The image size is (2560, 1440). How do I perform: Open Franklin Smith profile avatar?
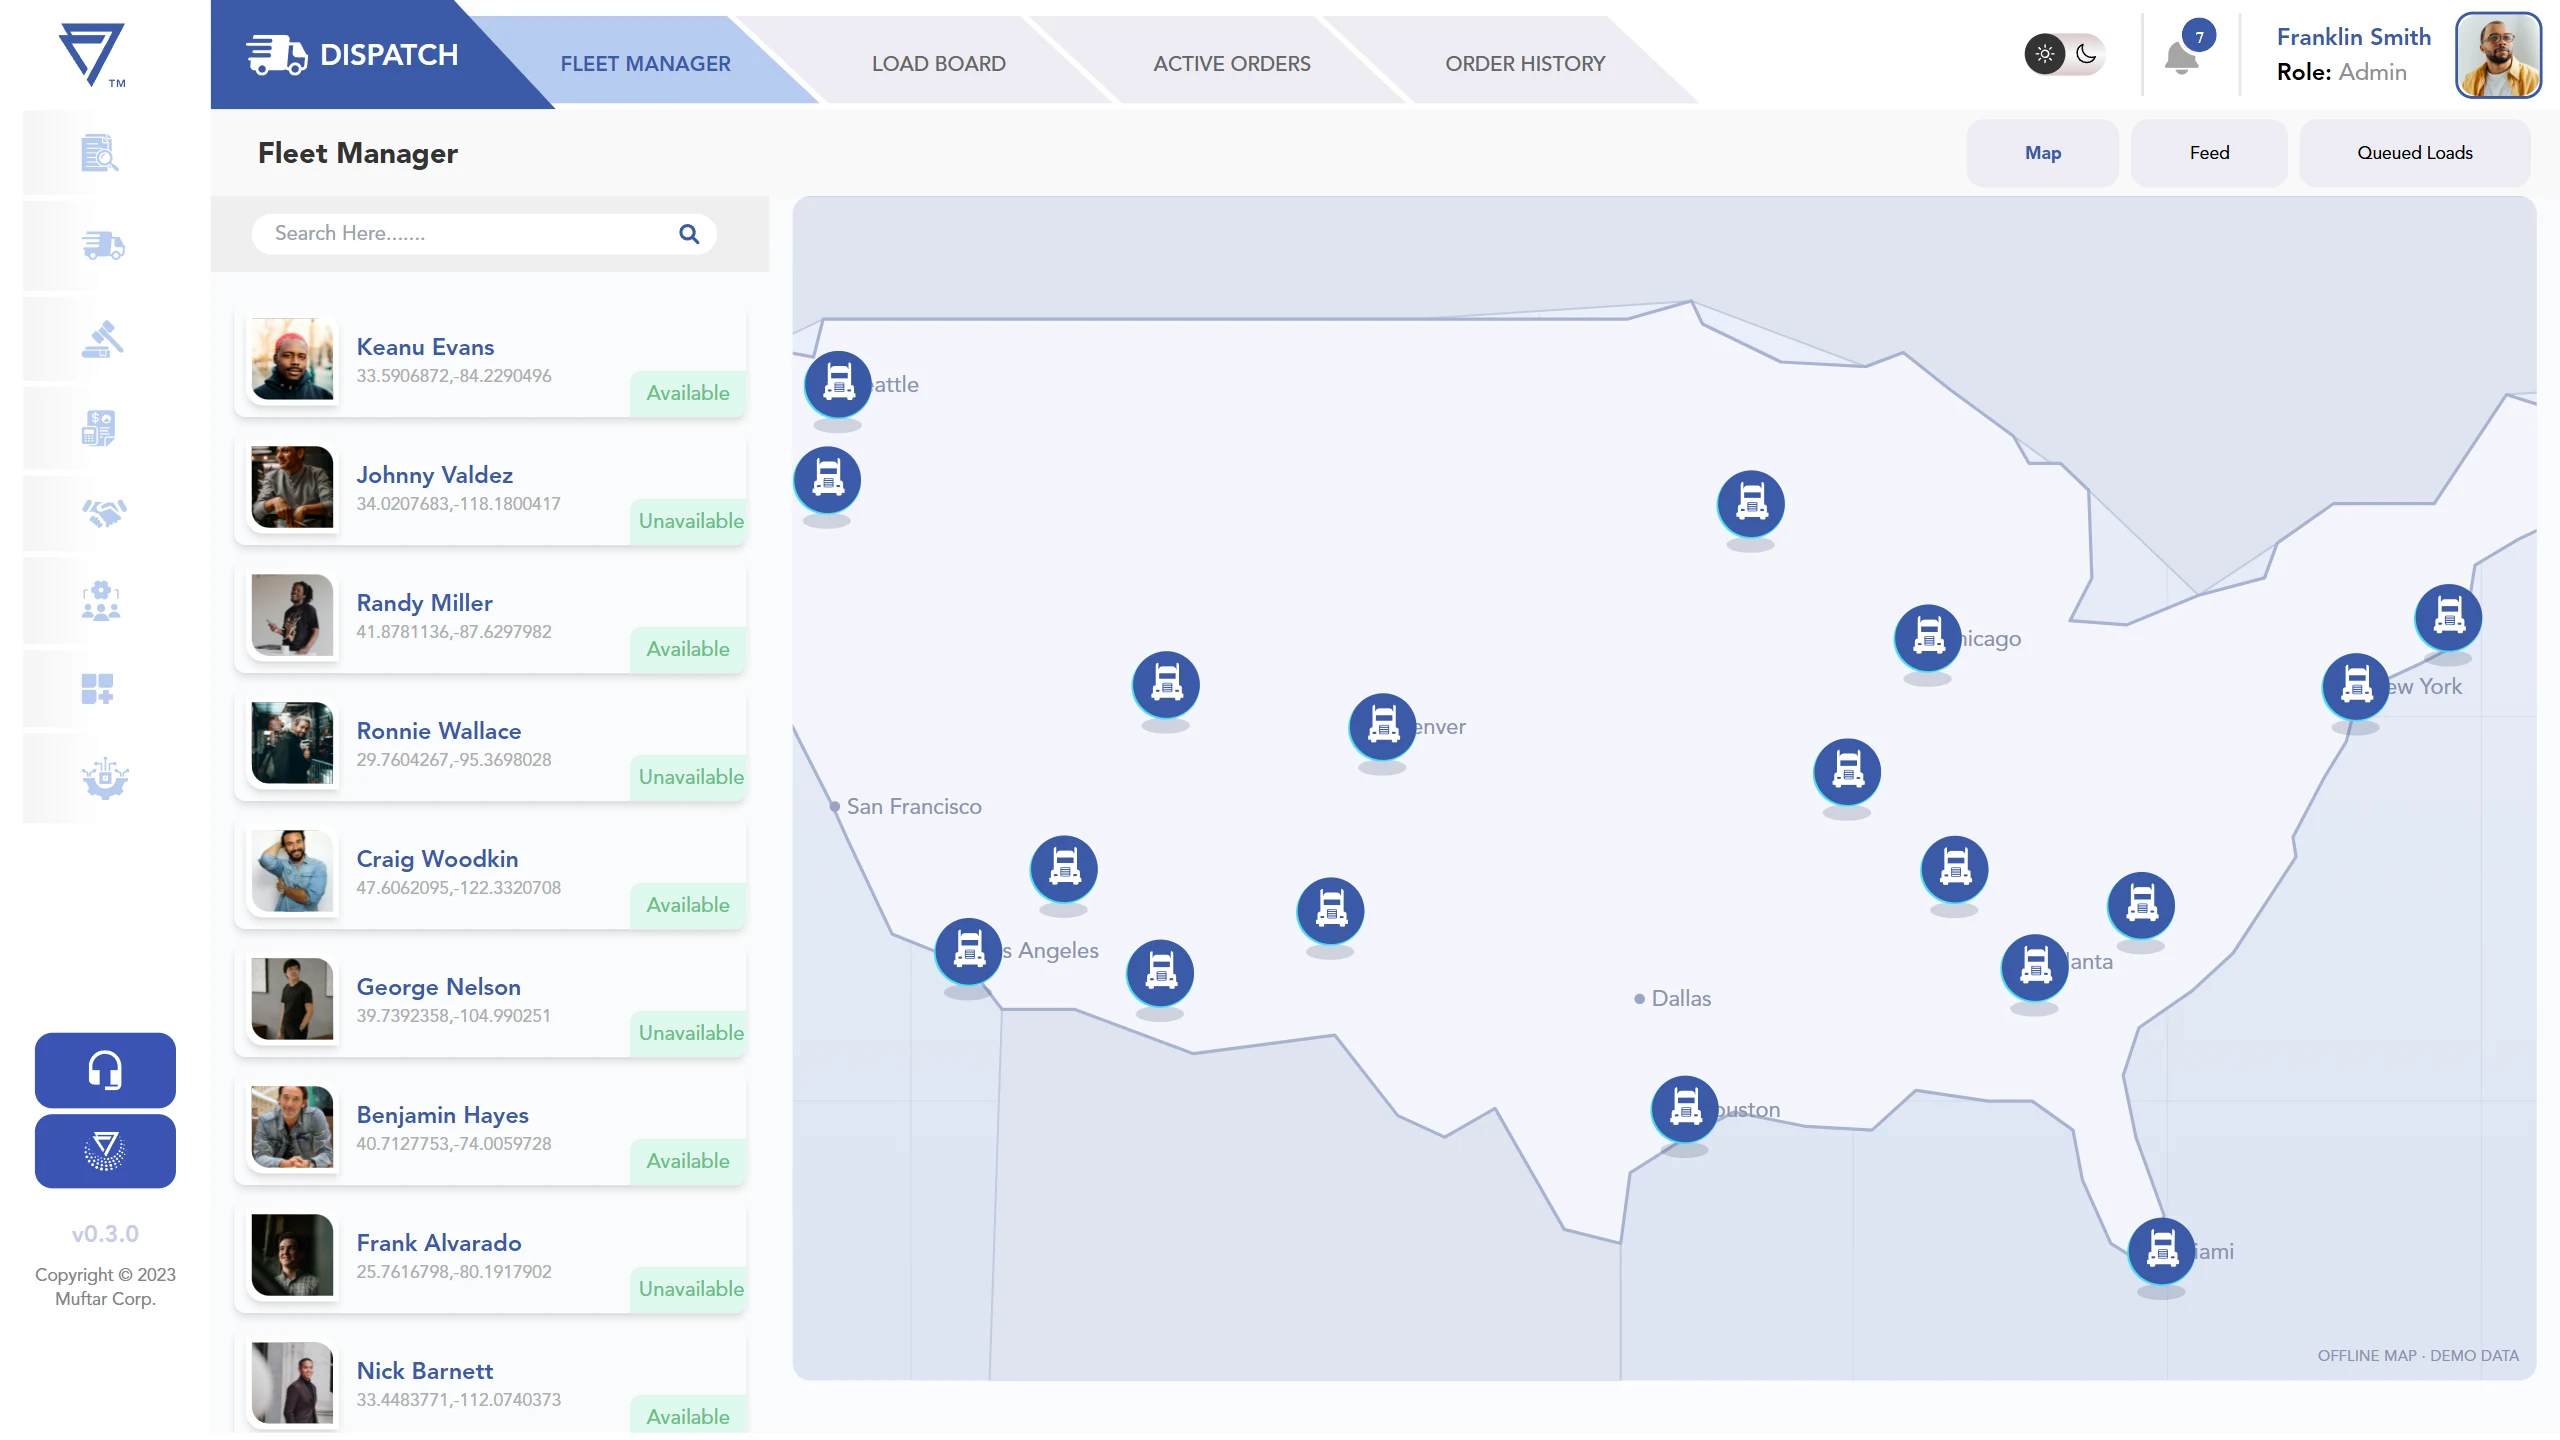point(2498,55)
